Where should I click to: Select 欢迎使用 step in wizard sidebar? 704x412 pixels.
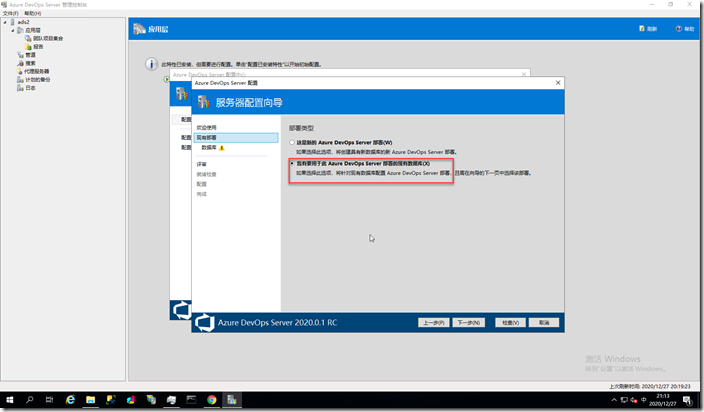pyautogui.click(x=206, y=127)
